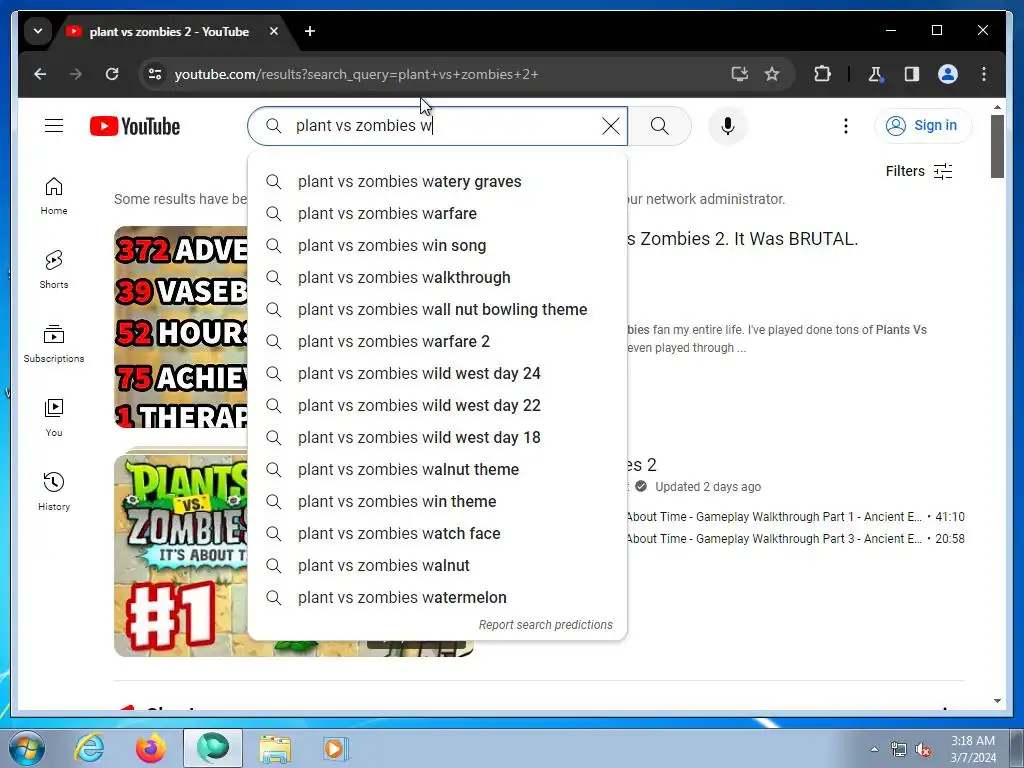Click the address bar URL
1024x768 pixels.
[356, 74]
